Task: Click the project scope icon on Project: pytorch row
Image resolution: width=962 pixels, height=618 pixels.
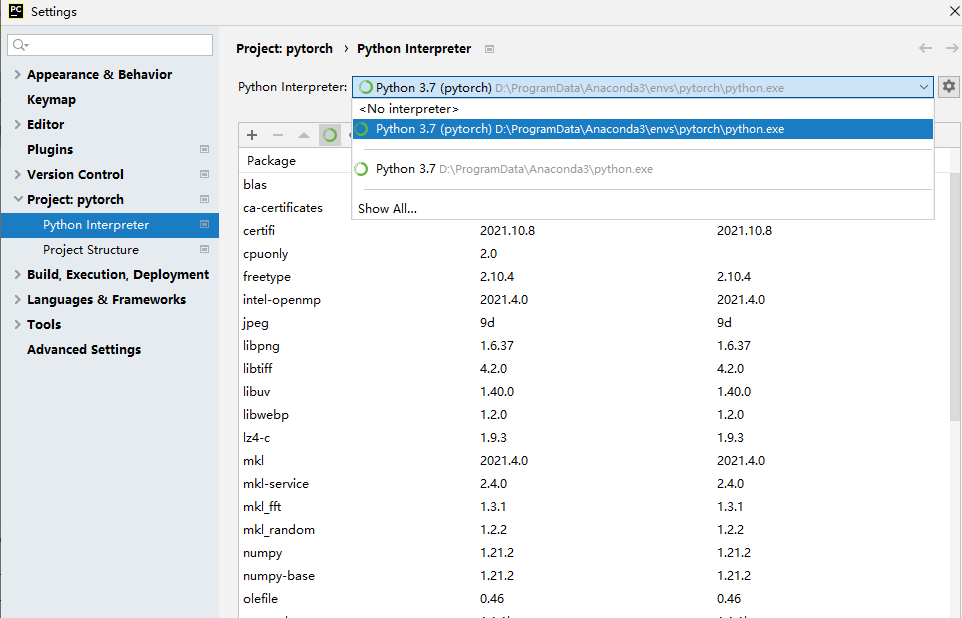Action: coord(204,199)
